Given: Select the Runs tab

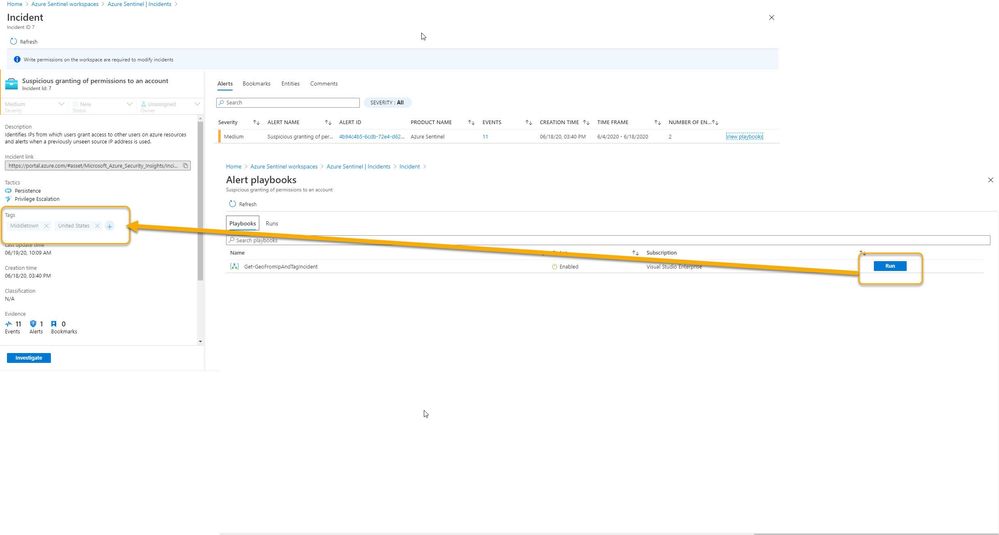Looking at the screenshot, I should 272,224.
